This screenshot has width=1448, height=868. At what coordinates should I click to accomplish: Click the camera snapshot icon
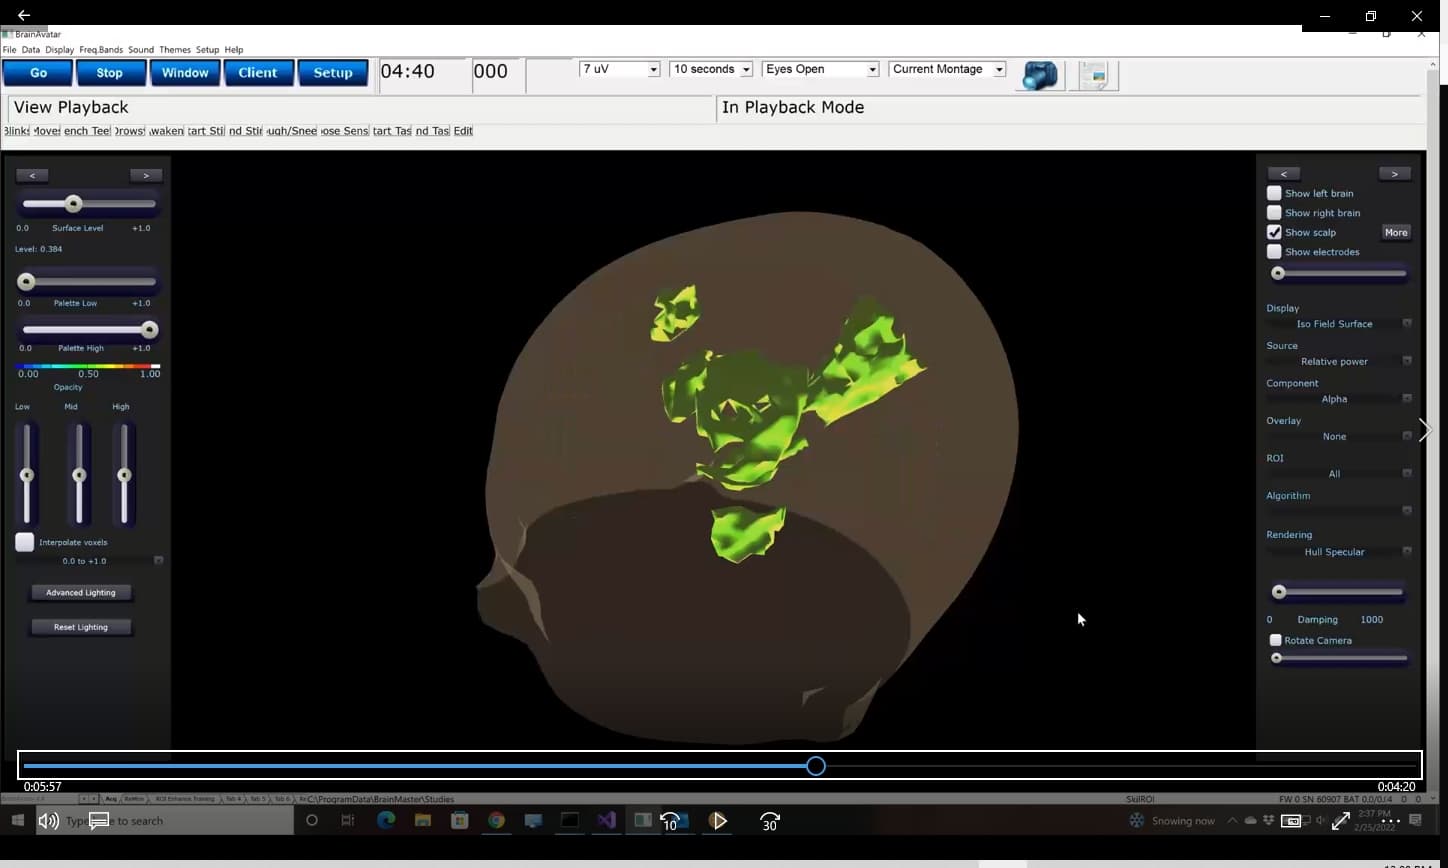pos(1039,75)
